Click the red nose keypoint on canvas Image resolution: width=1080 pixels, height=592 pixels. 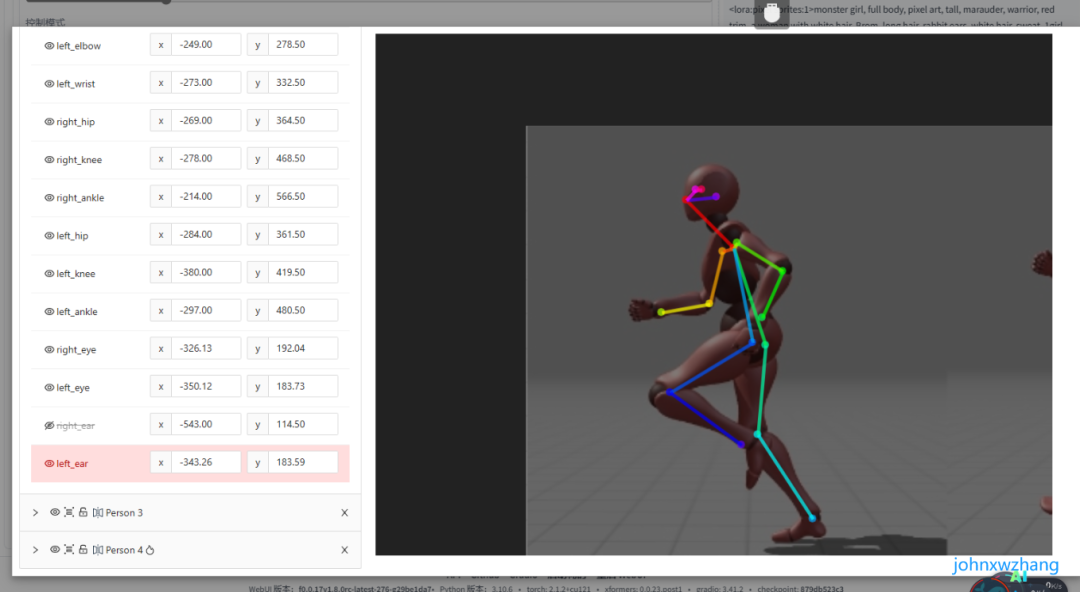click(x=685, y=200)
